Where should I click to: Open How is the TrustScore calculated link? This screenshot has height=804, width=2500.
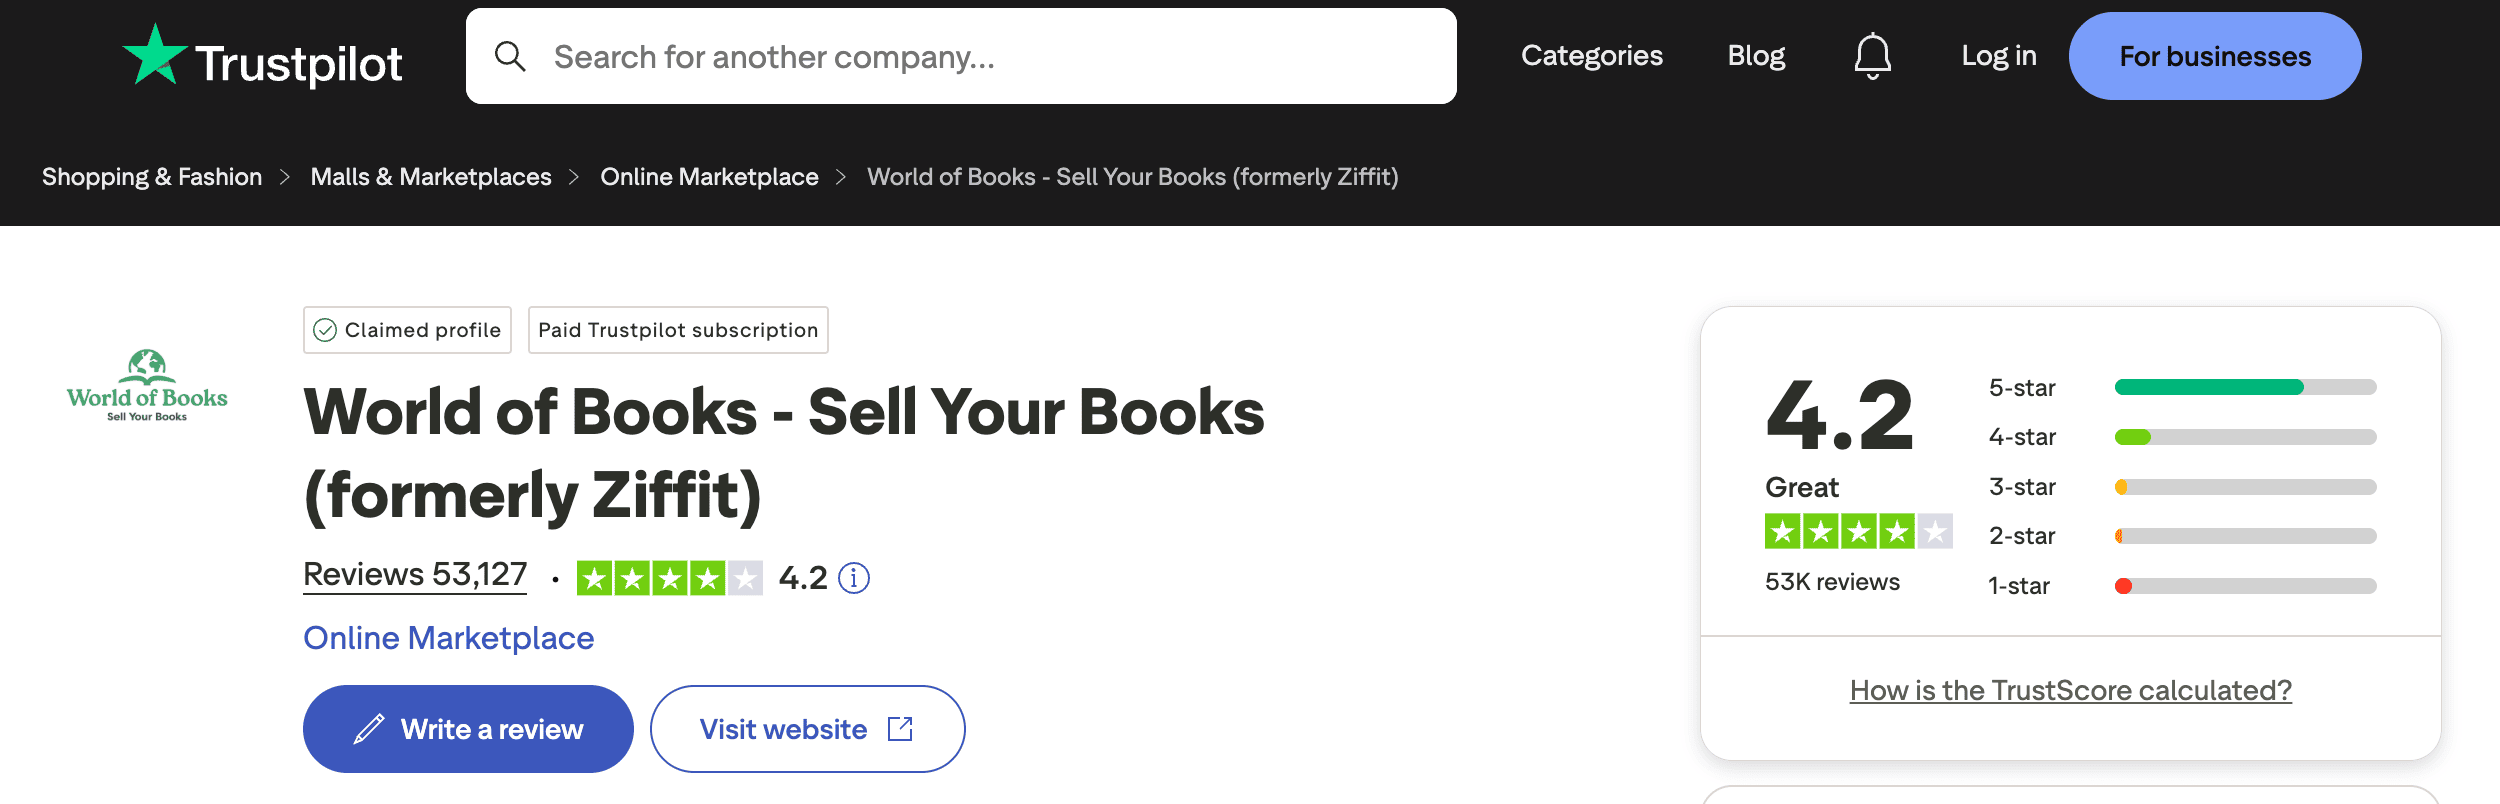tap(2071, 690)
